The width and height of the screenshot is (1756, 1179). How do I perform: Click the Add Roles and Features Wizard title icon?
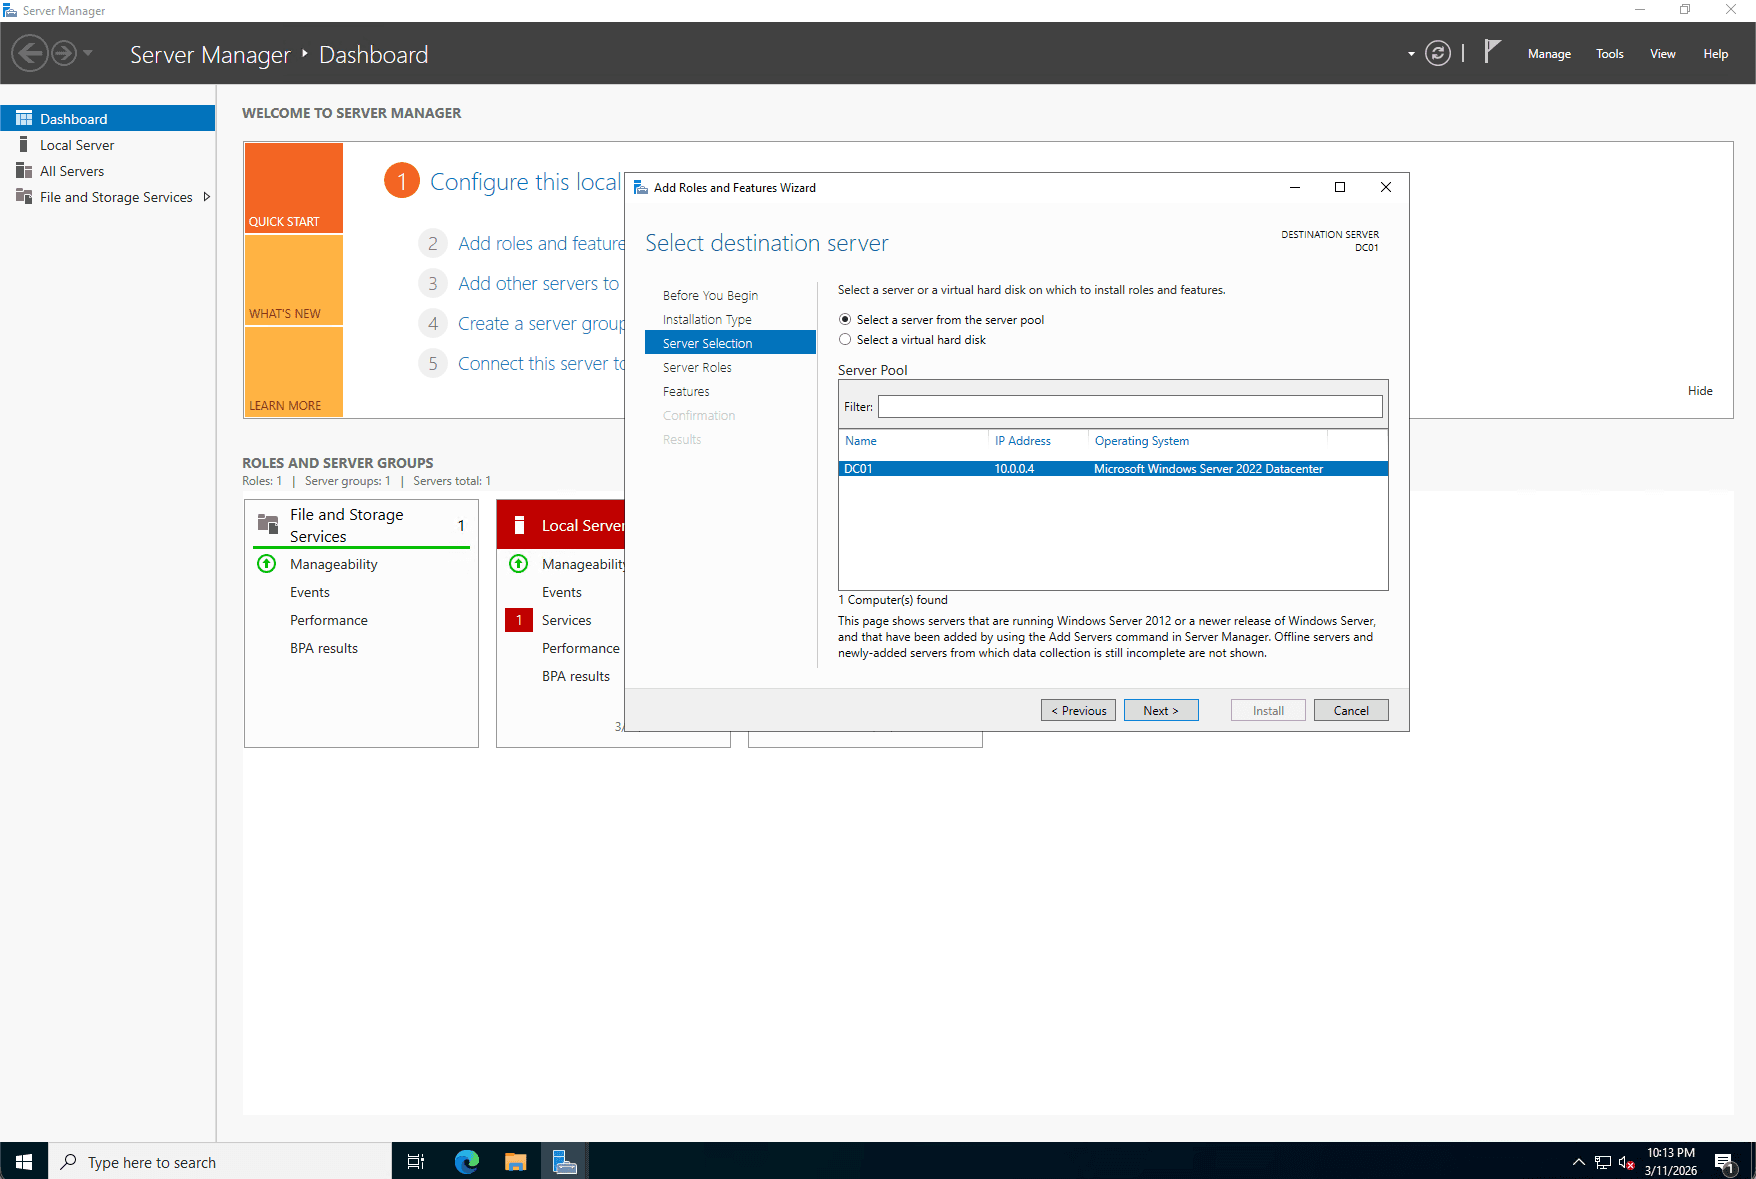(641, 187)
